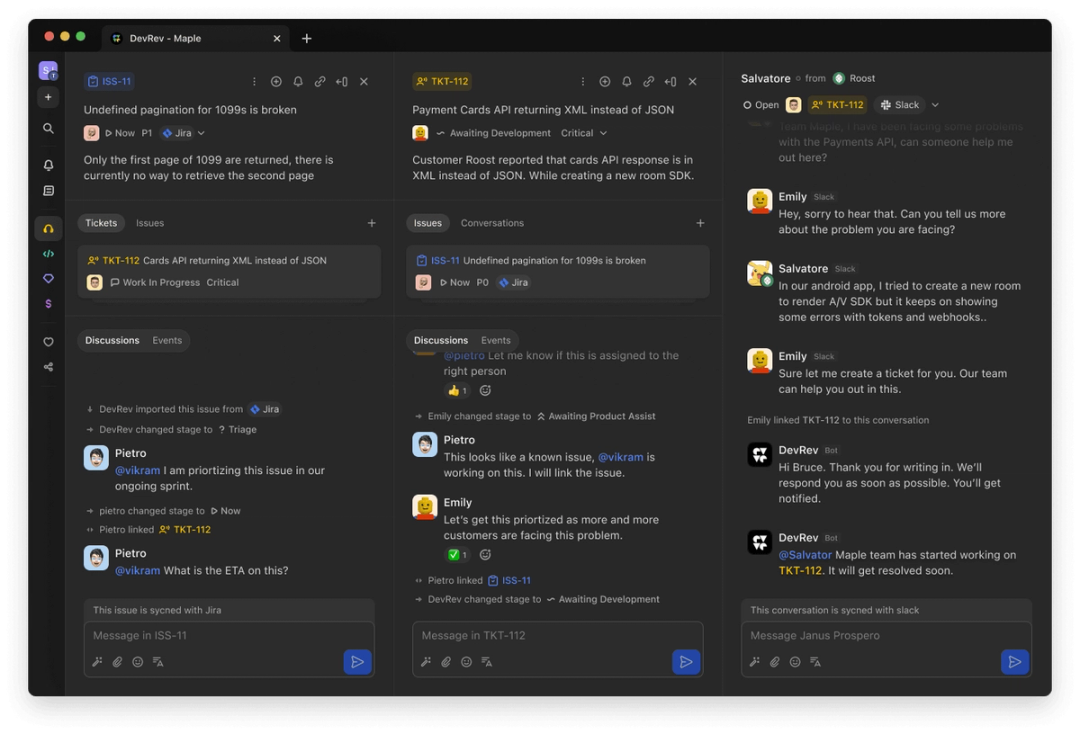Focus the 'Message Janus Prospero' input field
The image size is (1080, 734).
[886, 636]
